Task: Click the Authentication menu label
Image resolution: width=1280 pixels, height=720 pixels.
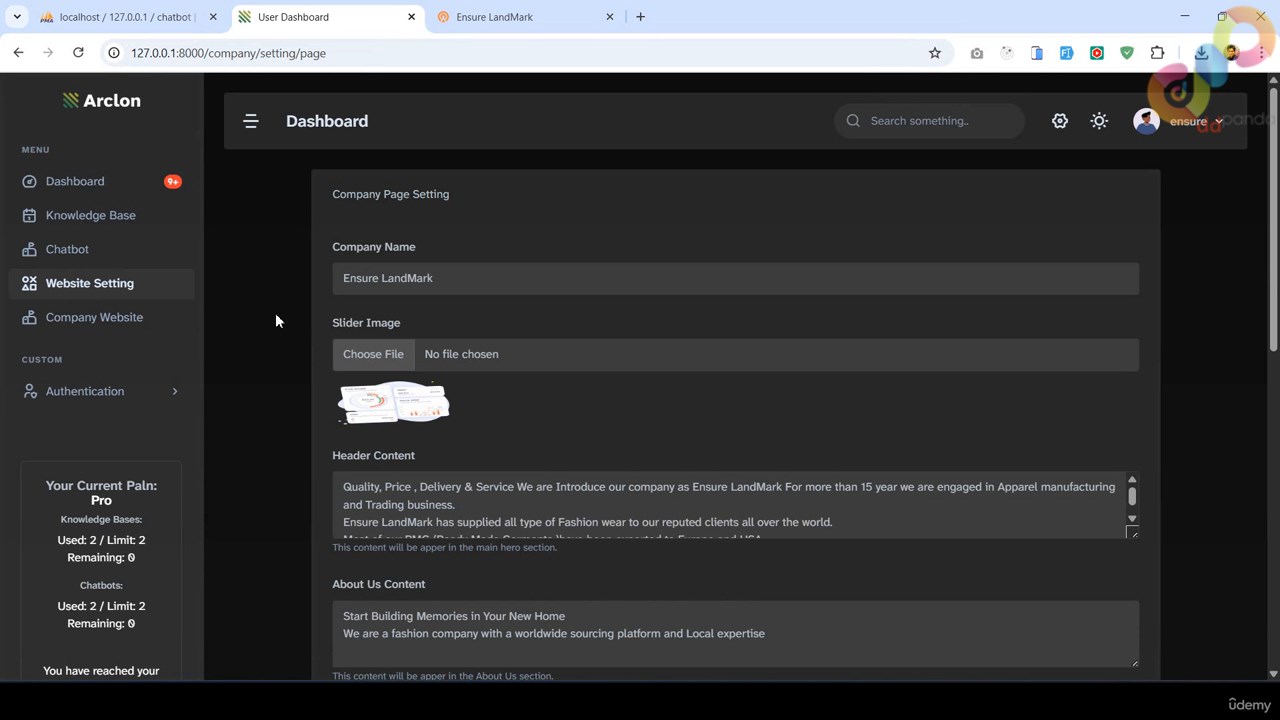Action: tap(85, 391)
